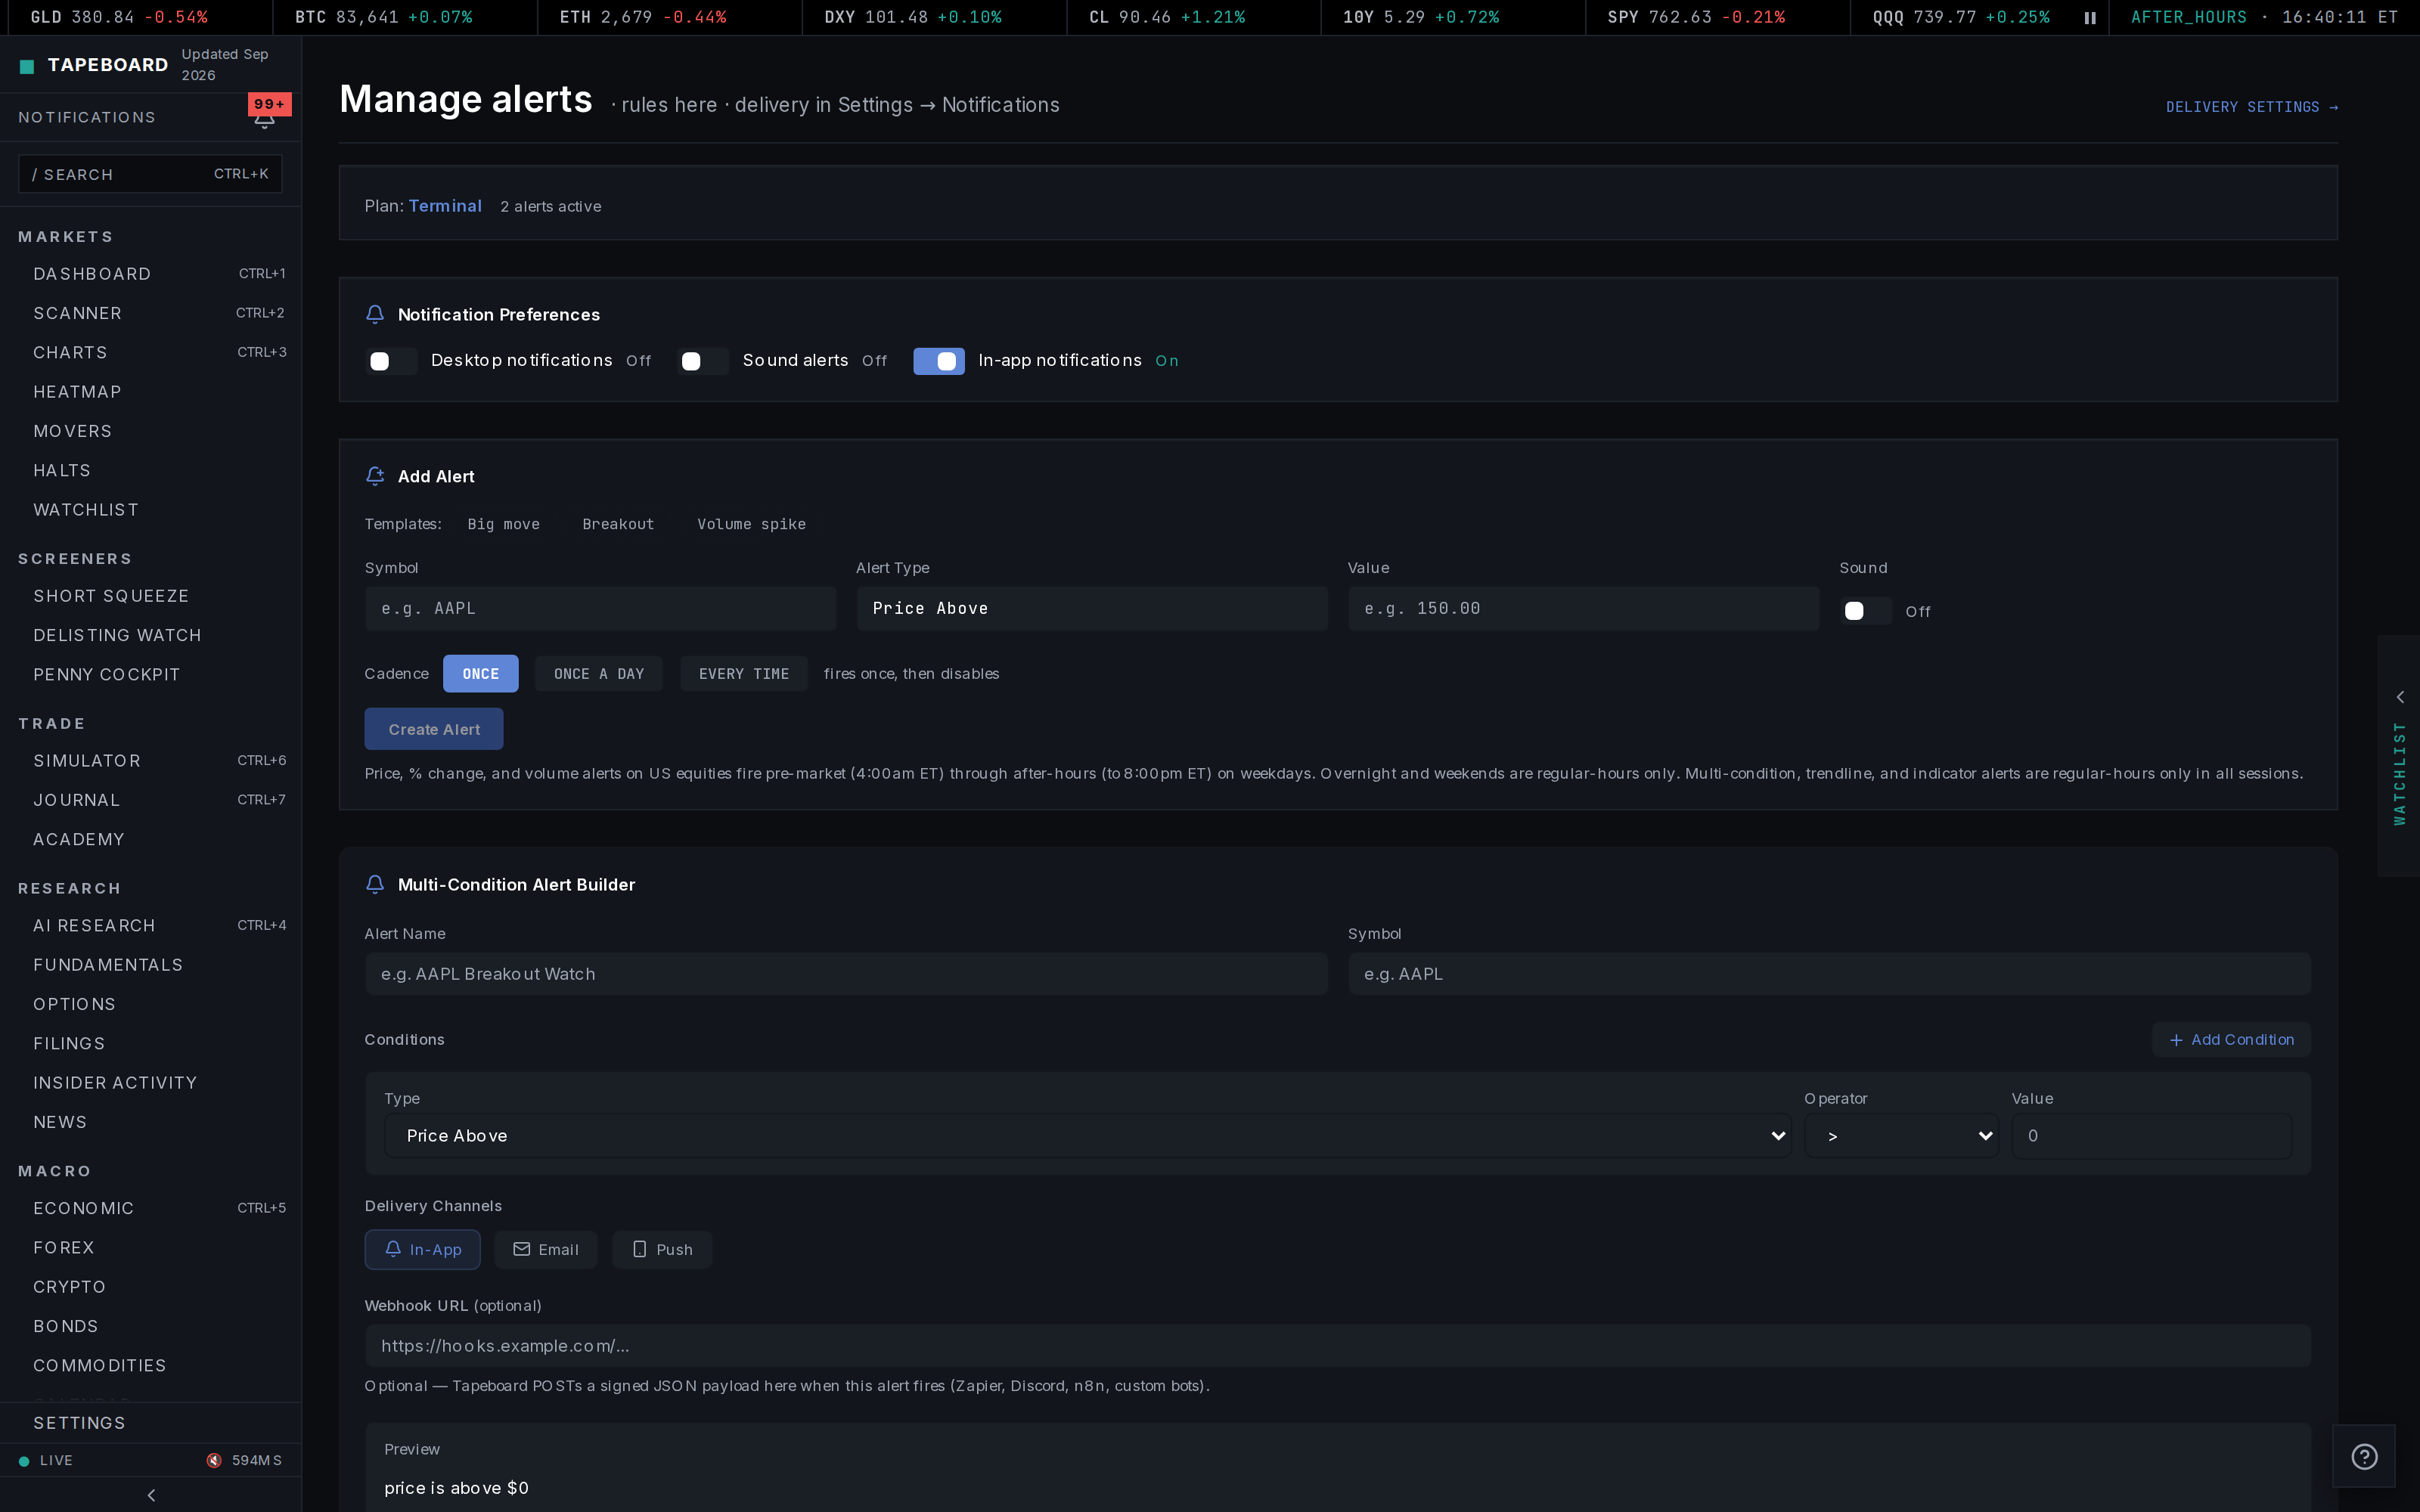This screenshot has height=1512, width=2420.
Task: Focus the sidebar search field
Action: pyautogui.click(x=150, y=174)
